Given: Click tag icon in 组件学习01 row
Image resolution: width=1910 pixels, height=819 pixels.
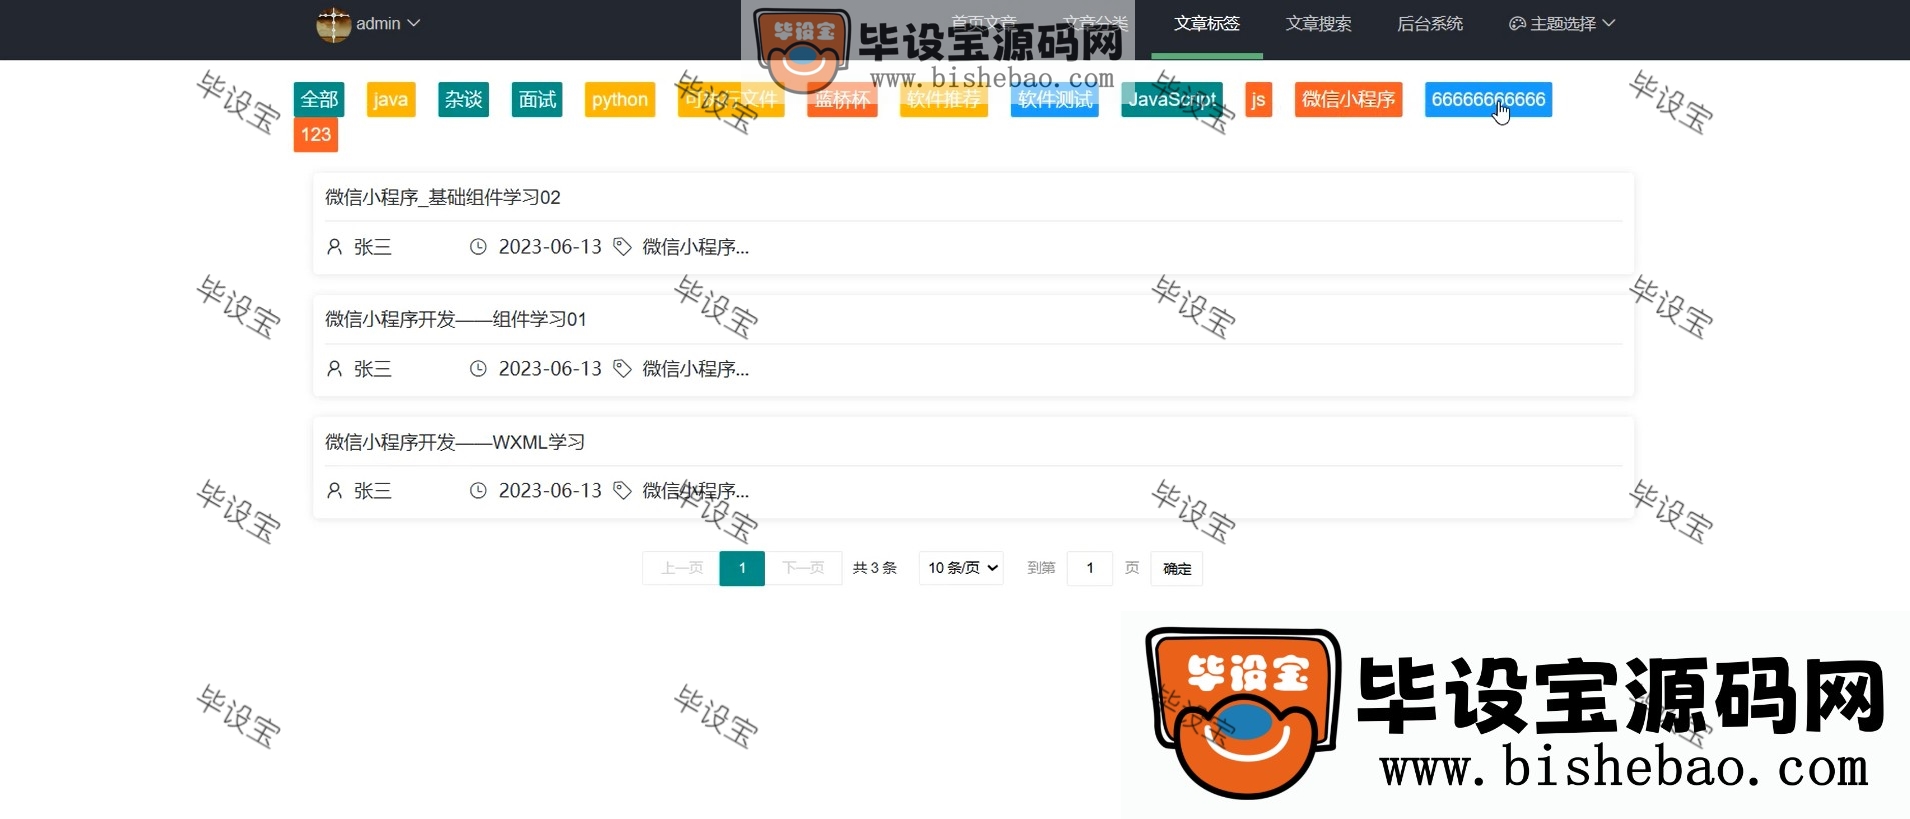Looking at the screenshot, I should pyautogui.click(x=622, y=369).
